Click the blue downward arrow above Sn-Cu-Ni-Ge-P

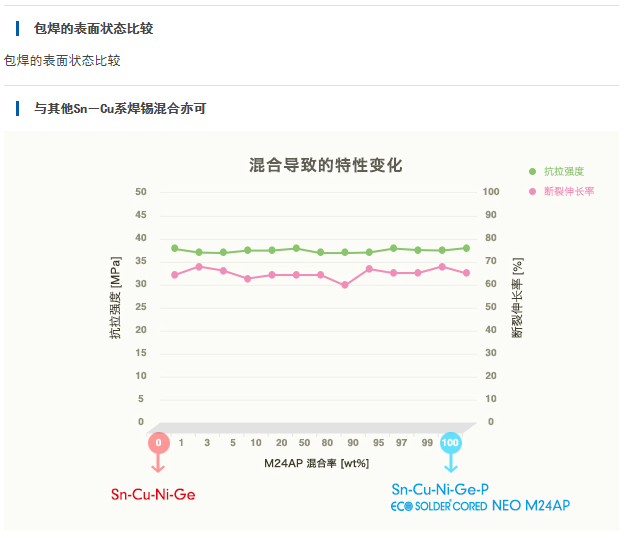[451, 464]
